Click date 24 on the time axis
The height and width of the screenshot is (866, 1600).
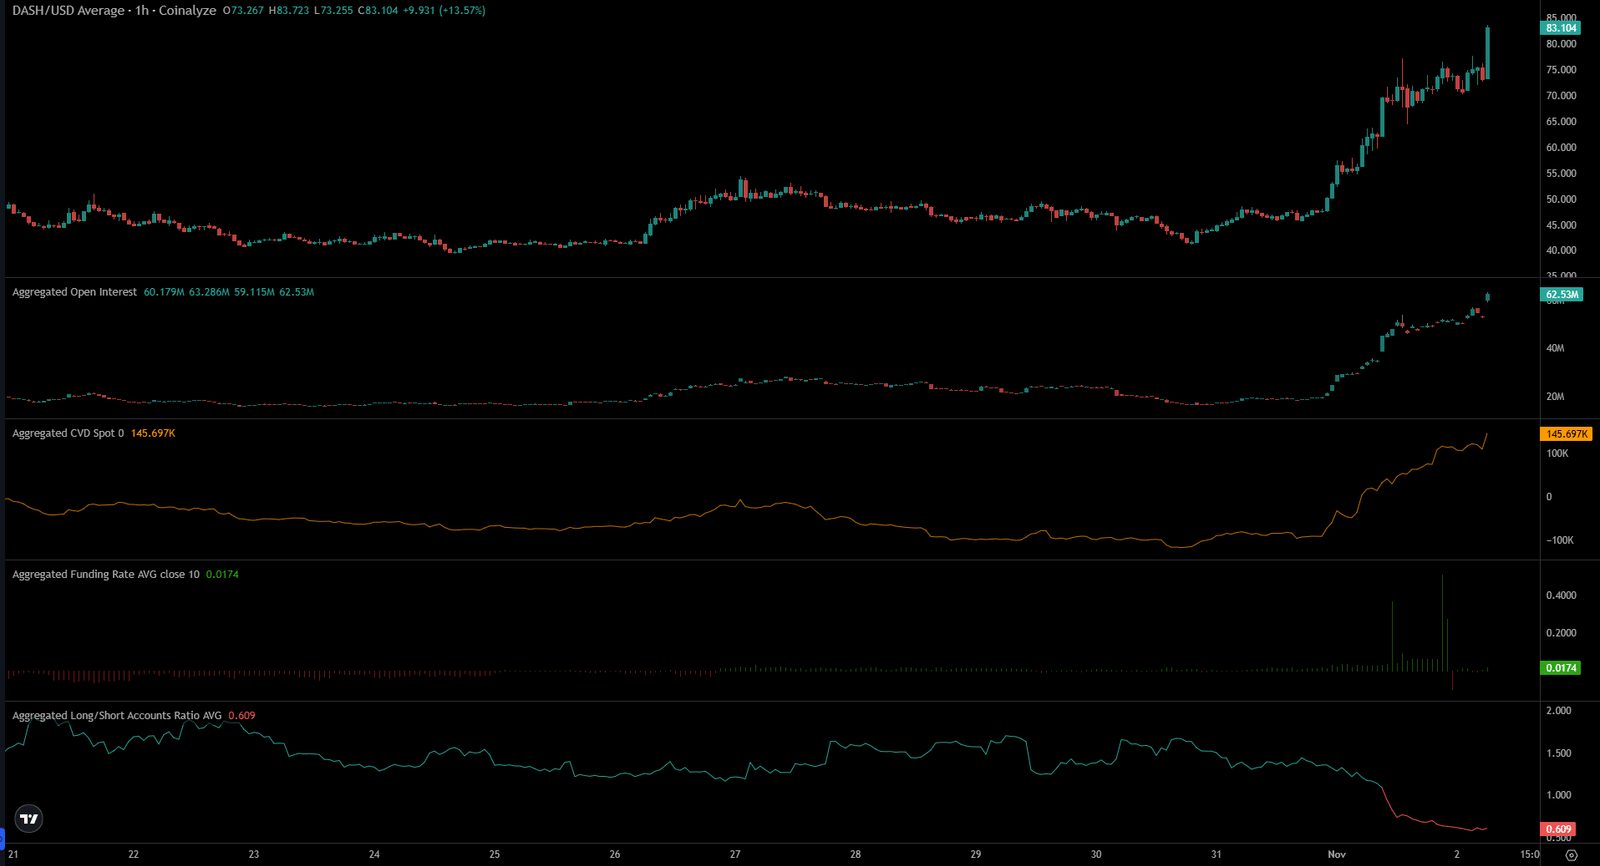(374, 854)
